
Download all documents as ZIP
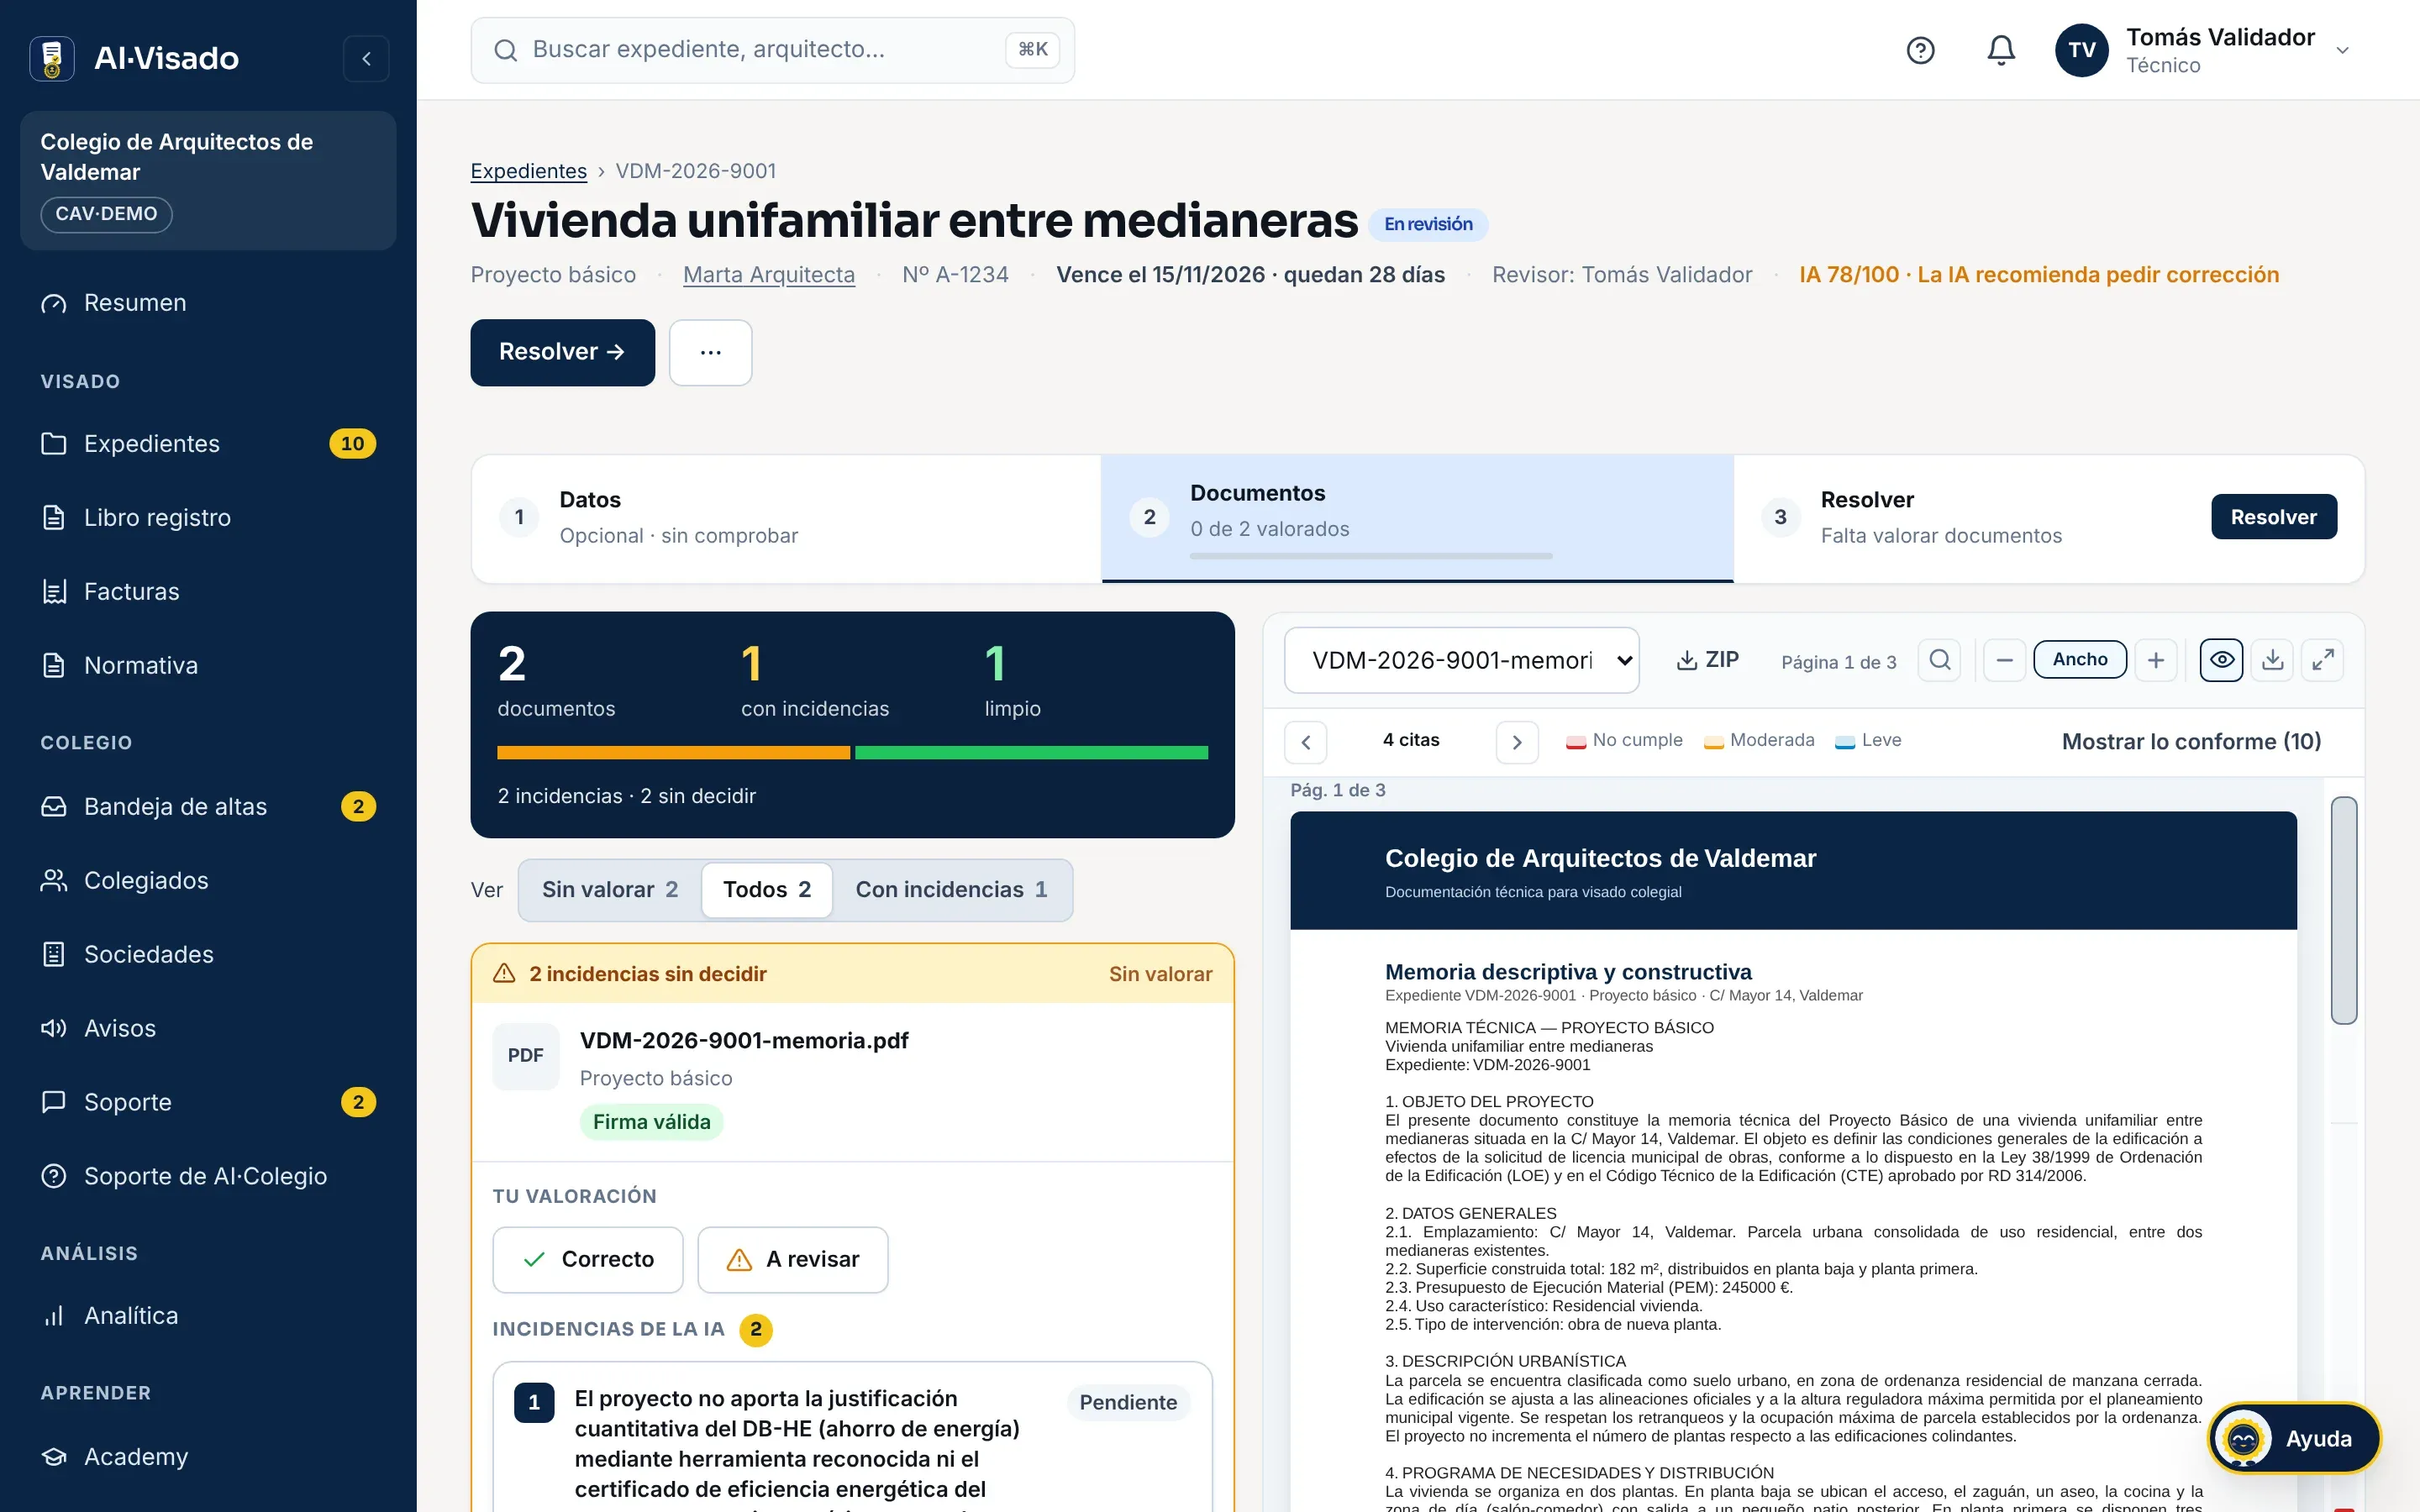click(x=1708, y=660)
